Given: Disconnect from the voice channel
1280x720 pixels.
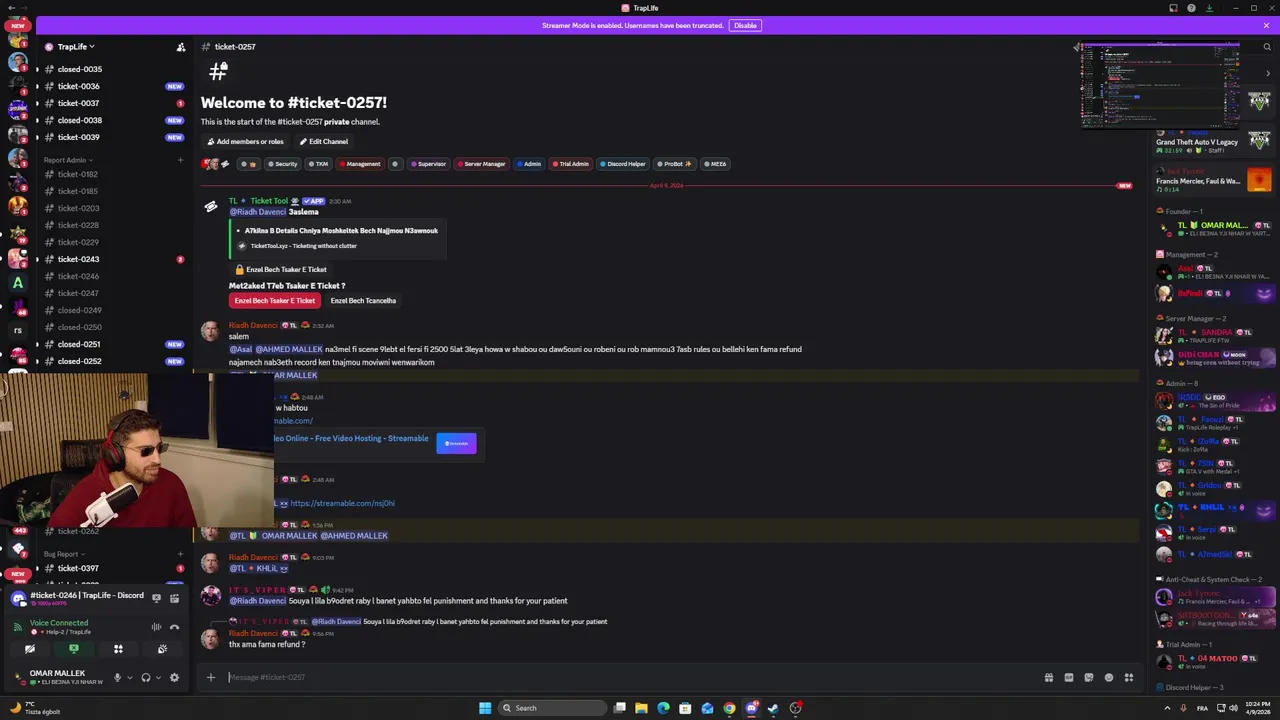Looking at the screenshot, I should [x=174, y=627].
